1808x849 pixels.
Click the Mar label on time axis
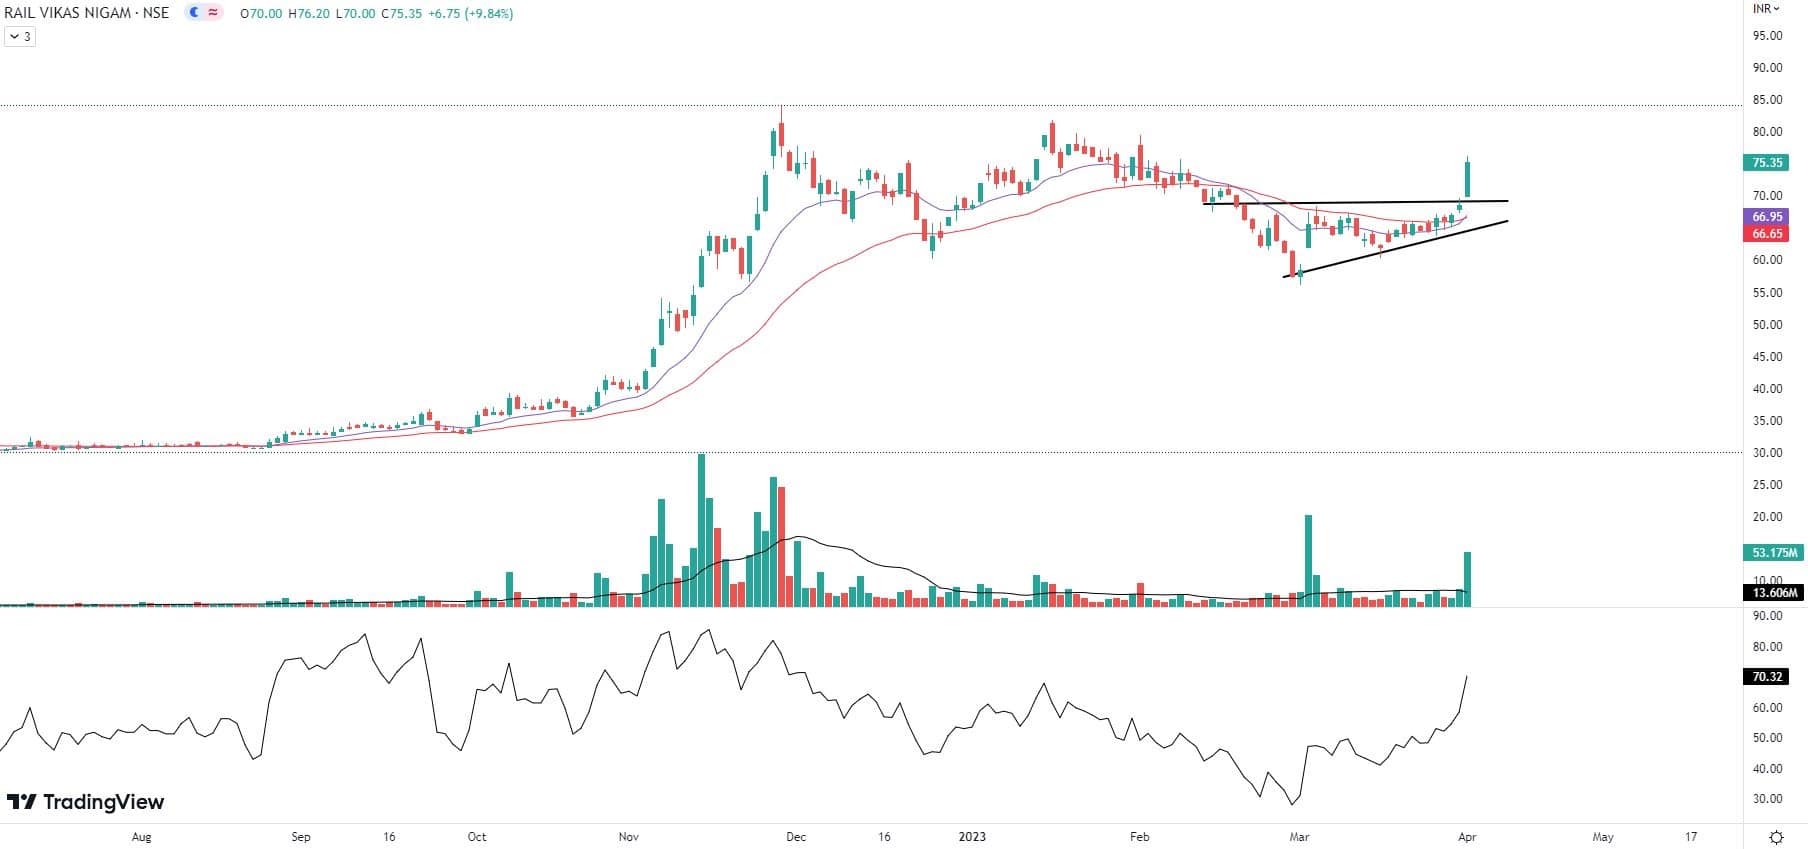point(1300,837)
